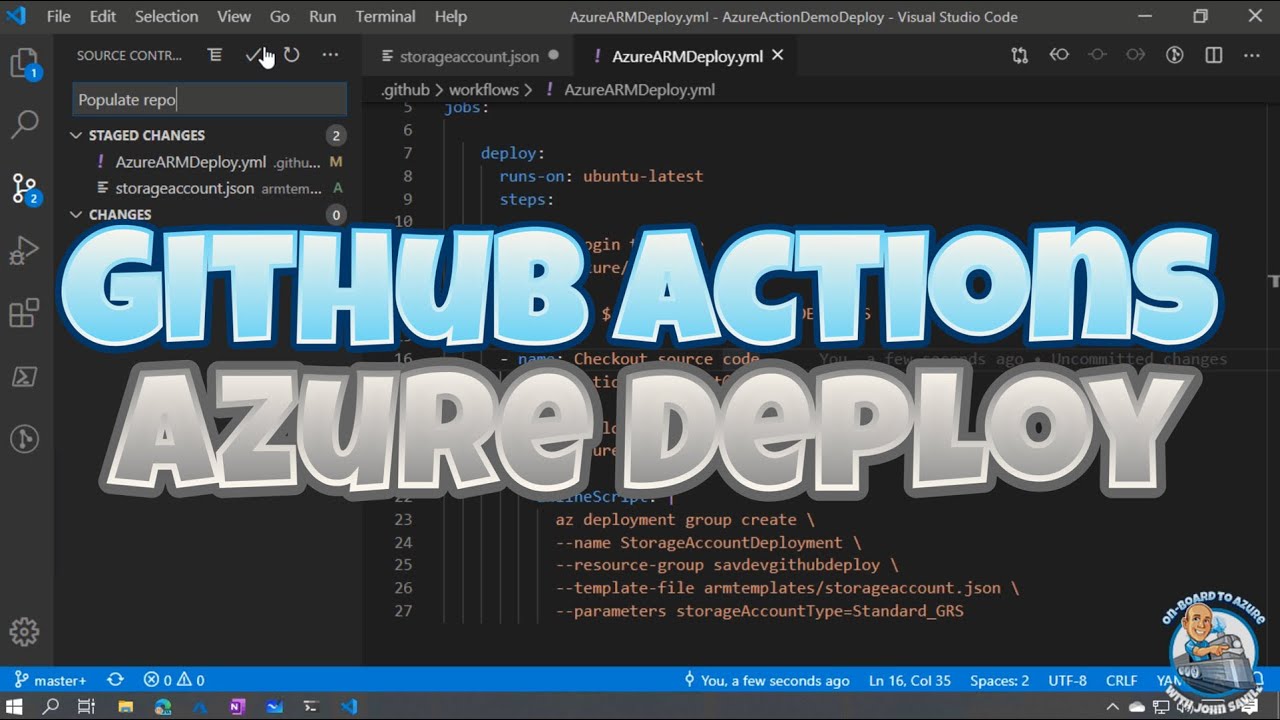Open File Explorer from taskbar
This screenshot has height=720, width=1280.
(x=126, y=706)
